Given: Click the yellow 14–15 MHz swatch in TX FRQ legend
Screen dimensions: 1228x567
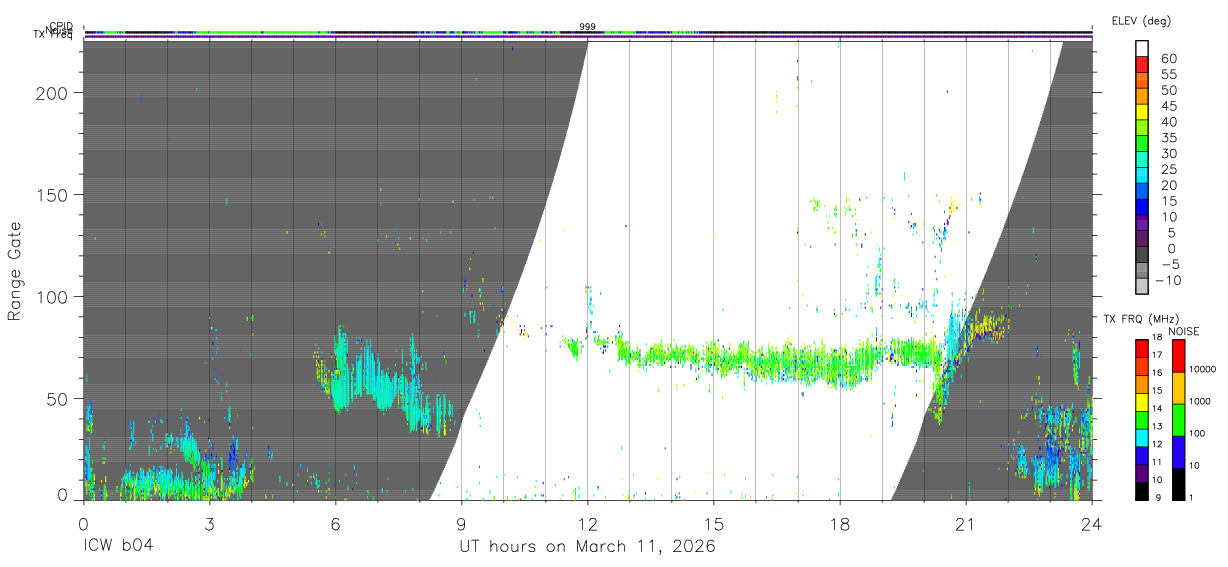Looking at the screenshot, I should pyautogui.click(x=1141, y=402).
